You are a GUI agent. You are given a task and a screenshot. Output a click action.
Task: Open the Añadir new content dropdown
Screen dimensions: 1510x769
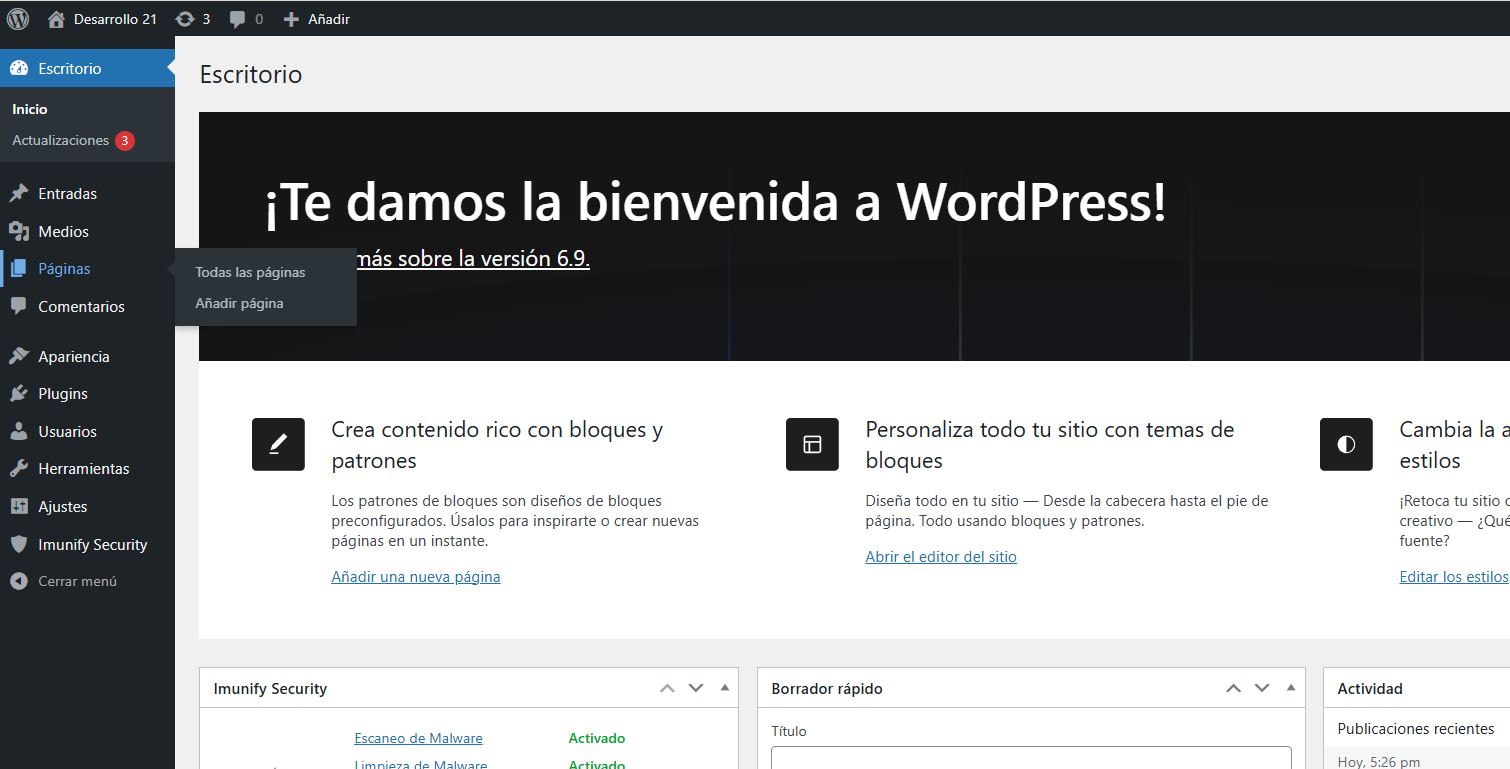[x=317, y=19]
